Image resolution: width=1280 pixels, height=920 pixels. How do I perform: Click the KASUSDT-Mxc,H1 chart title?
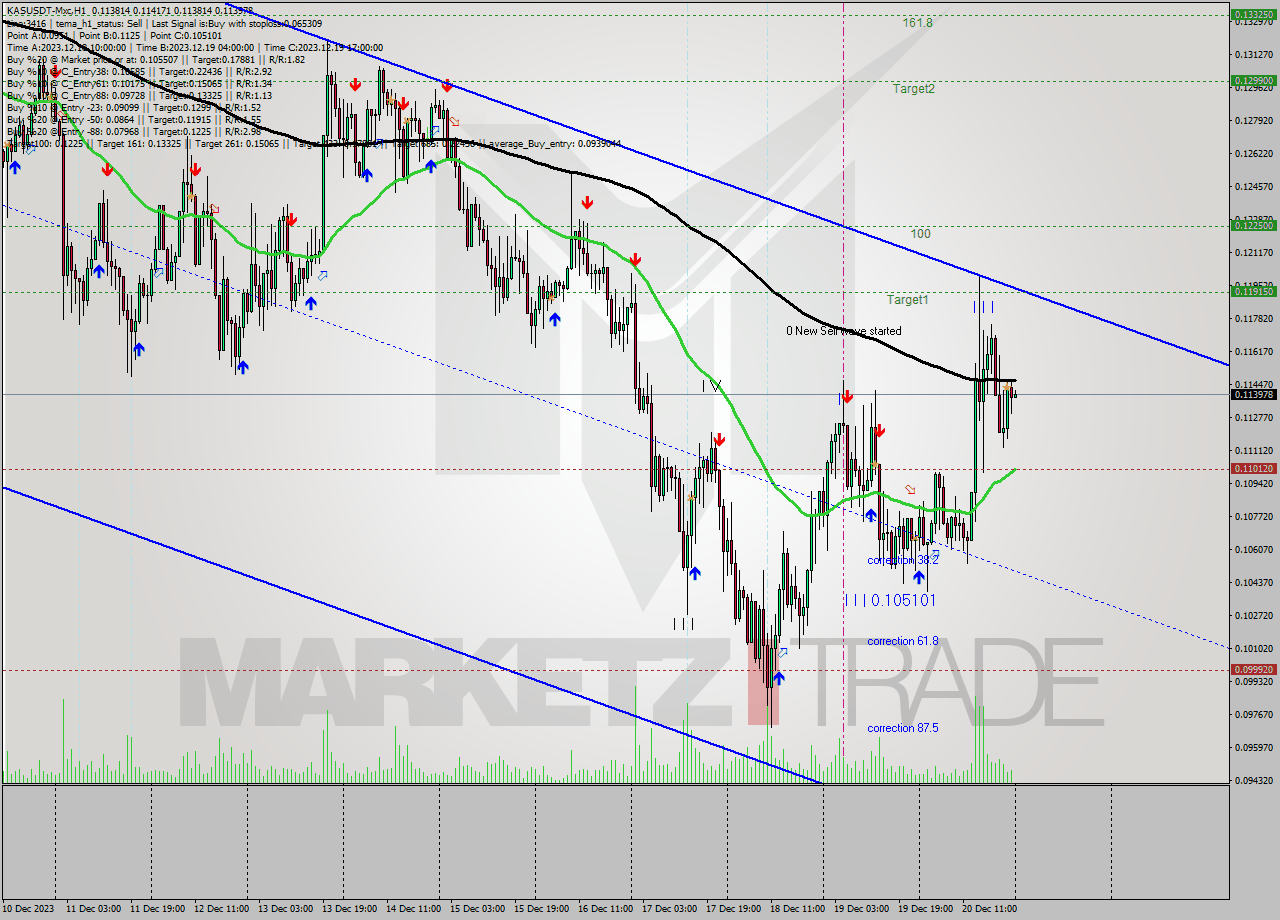(45, 9)
